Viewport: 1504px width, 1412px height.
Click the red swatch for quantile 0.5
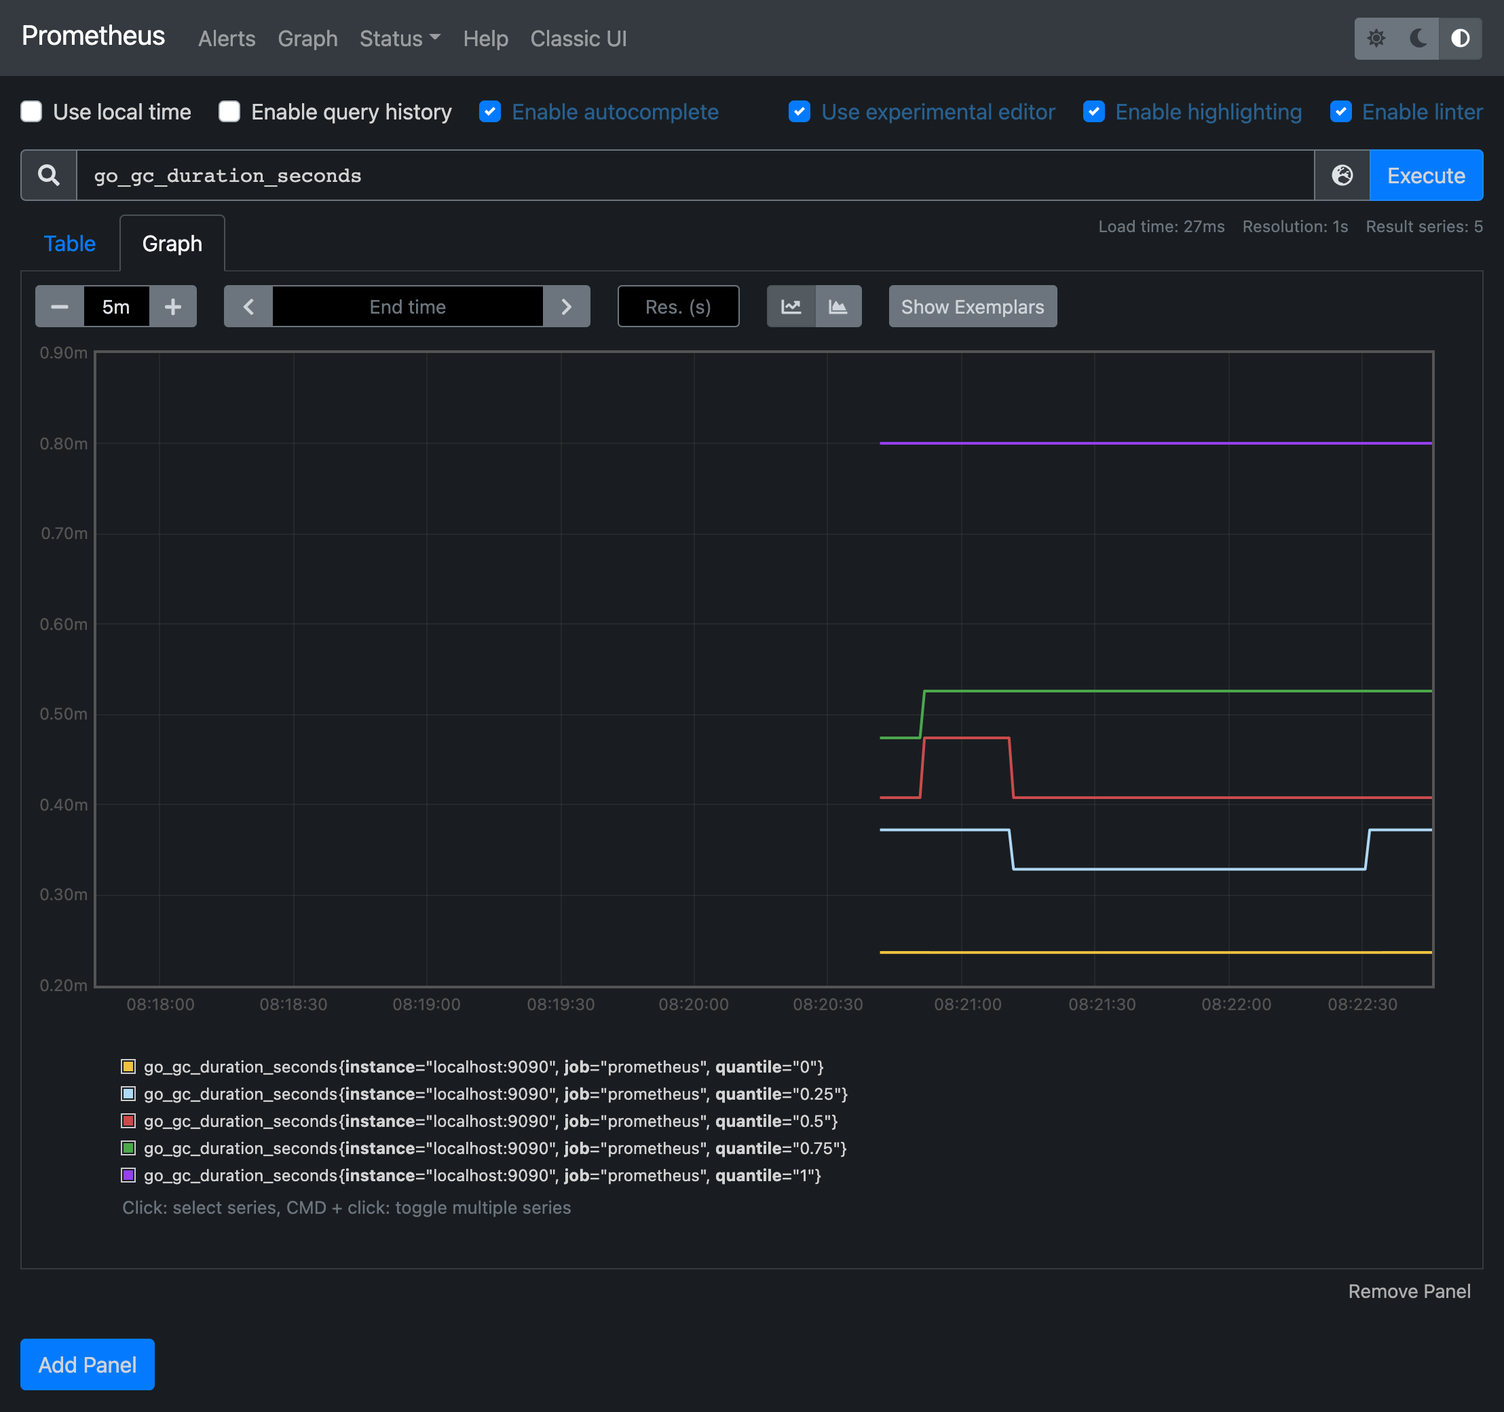[x=128, y=1120]
